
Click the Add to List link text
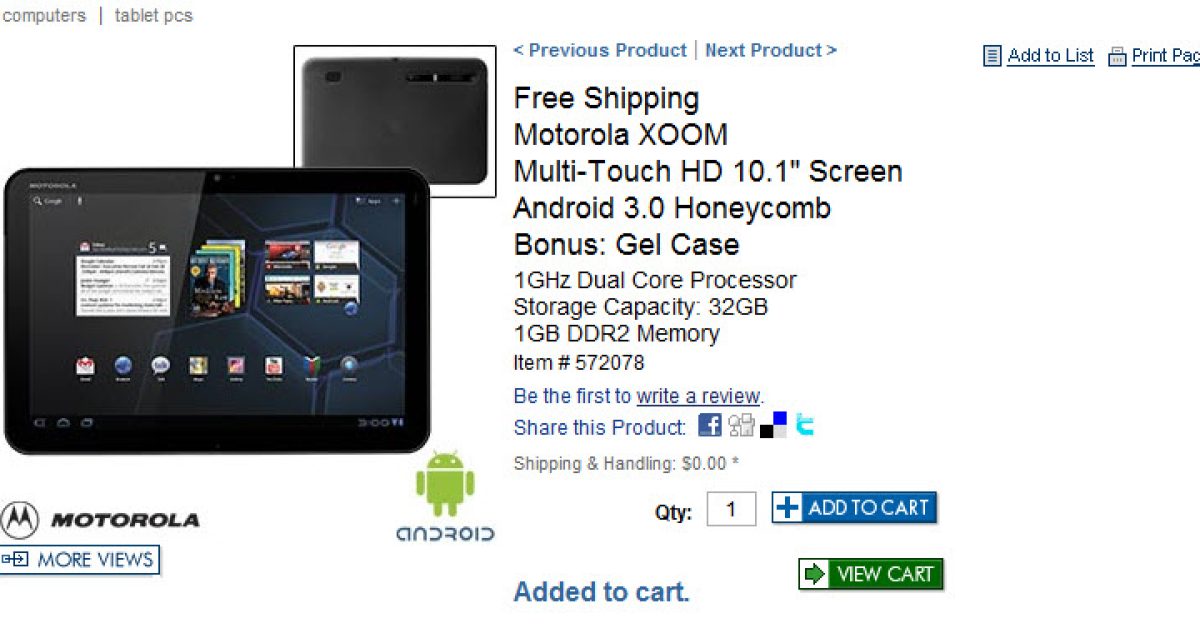click(x=1051, y=56)
